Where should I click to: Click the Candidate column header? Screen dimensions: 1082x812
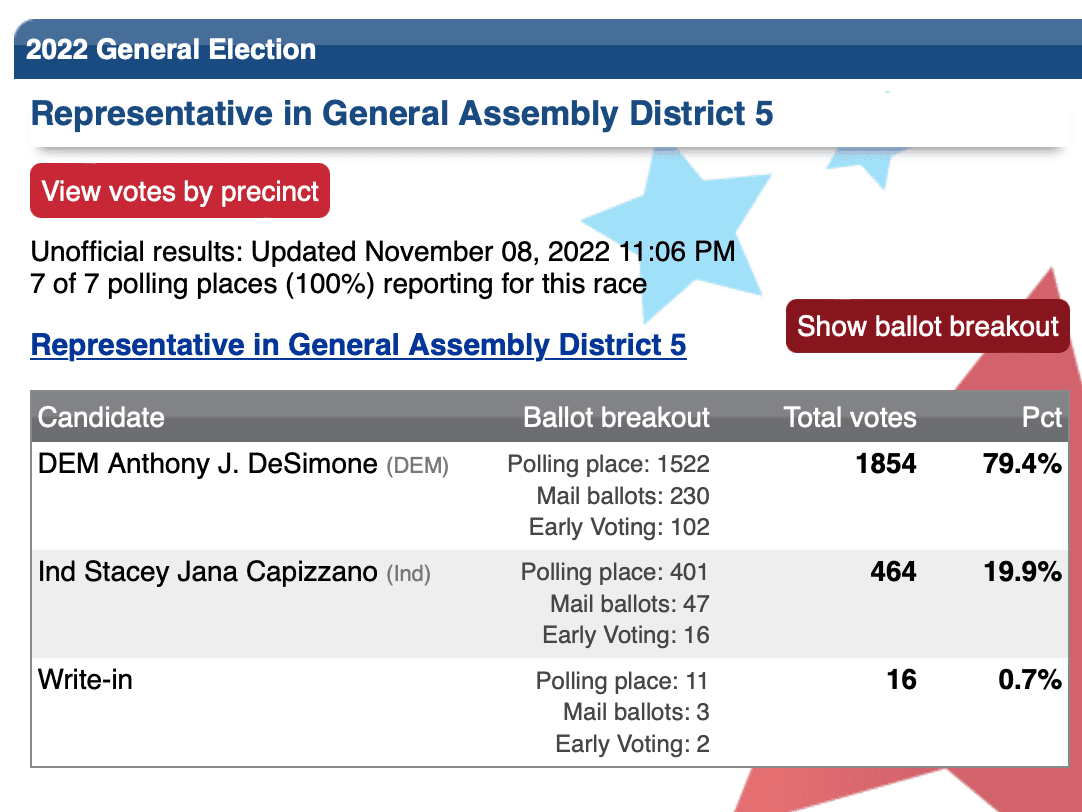pyautogui.click(x=101, y=417)
